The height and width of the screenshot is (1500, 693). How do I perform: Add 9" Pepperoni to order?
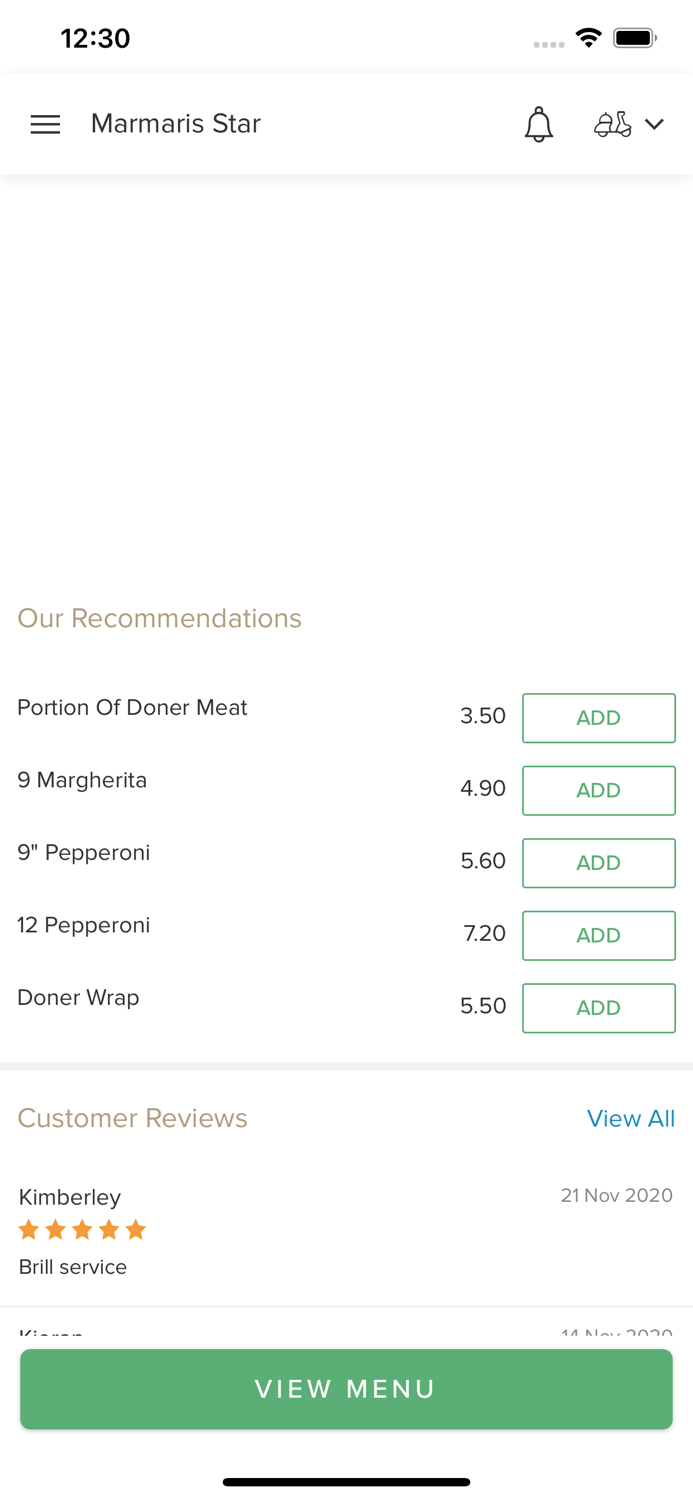coord(598,863)
